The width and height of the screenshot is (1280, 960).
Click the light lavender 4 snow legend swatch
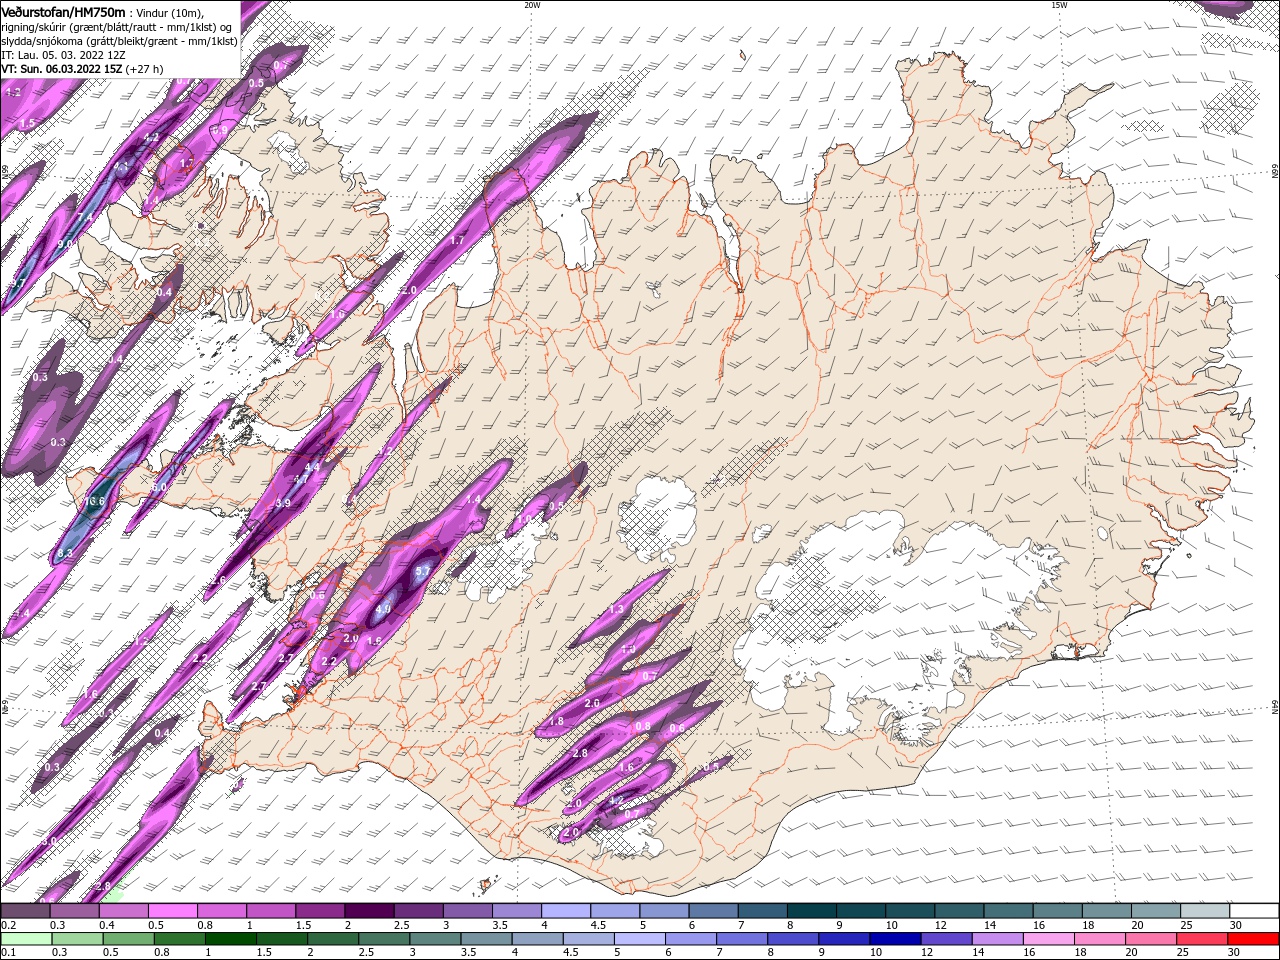tap(566, 911)
